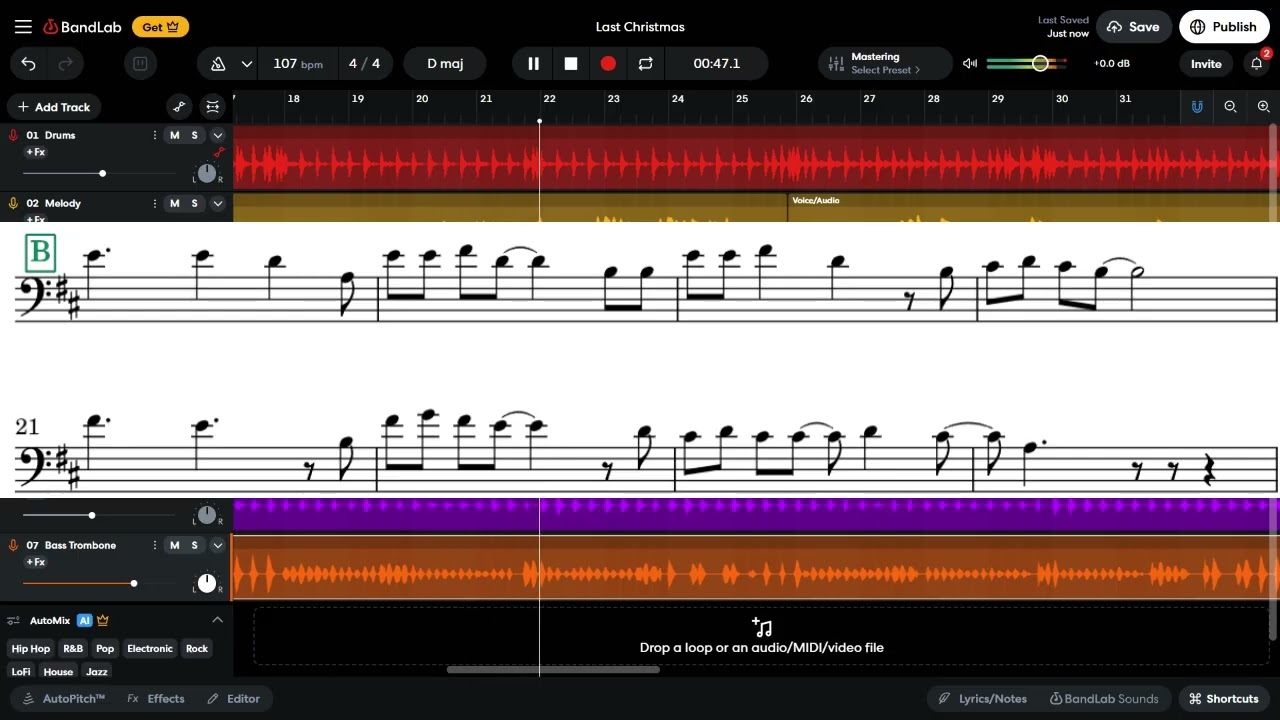Expand the Bass Trombone track chevron
This screenshot has height=720, width=1280.
pyautogui.click(x=217, y=545)
